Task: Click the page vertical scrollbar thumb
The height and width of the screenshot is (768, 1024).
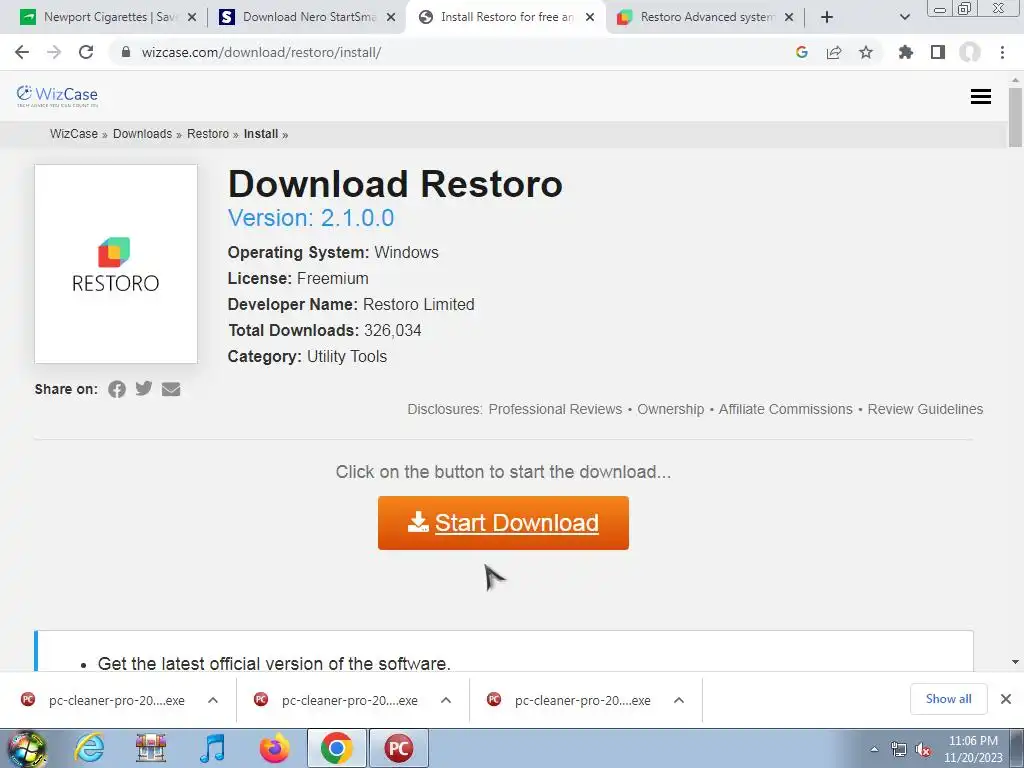Action: pyautogui.click(x=1015, y=118)
